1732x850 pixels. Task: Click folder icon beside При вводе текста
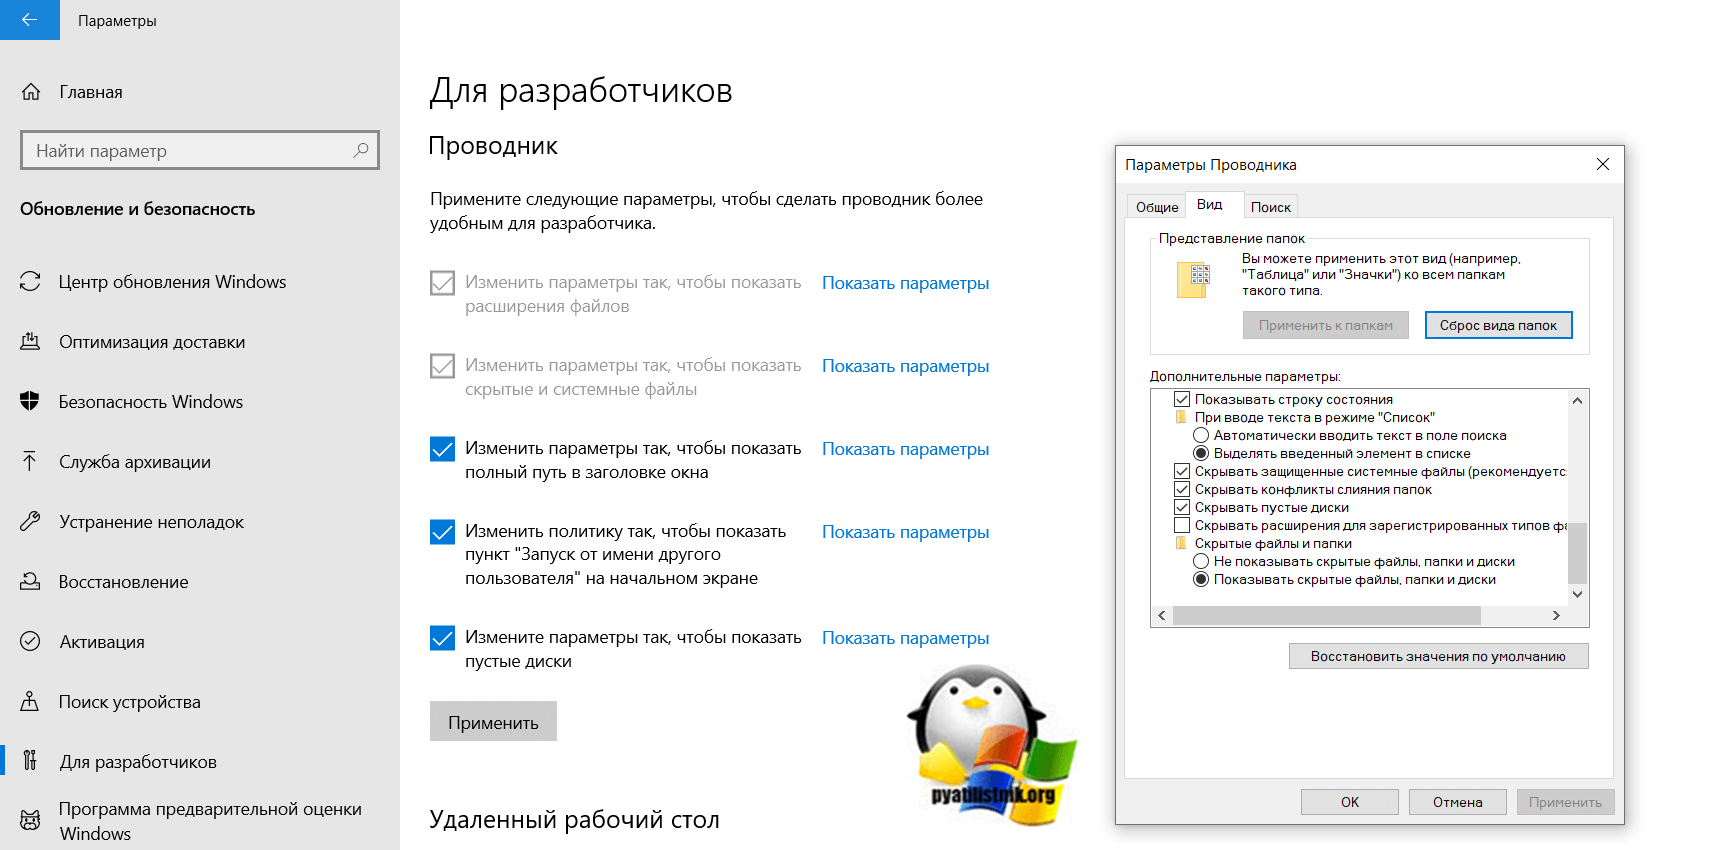tap(1181, 417)
